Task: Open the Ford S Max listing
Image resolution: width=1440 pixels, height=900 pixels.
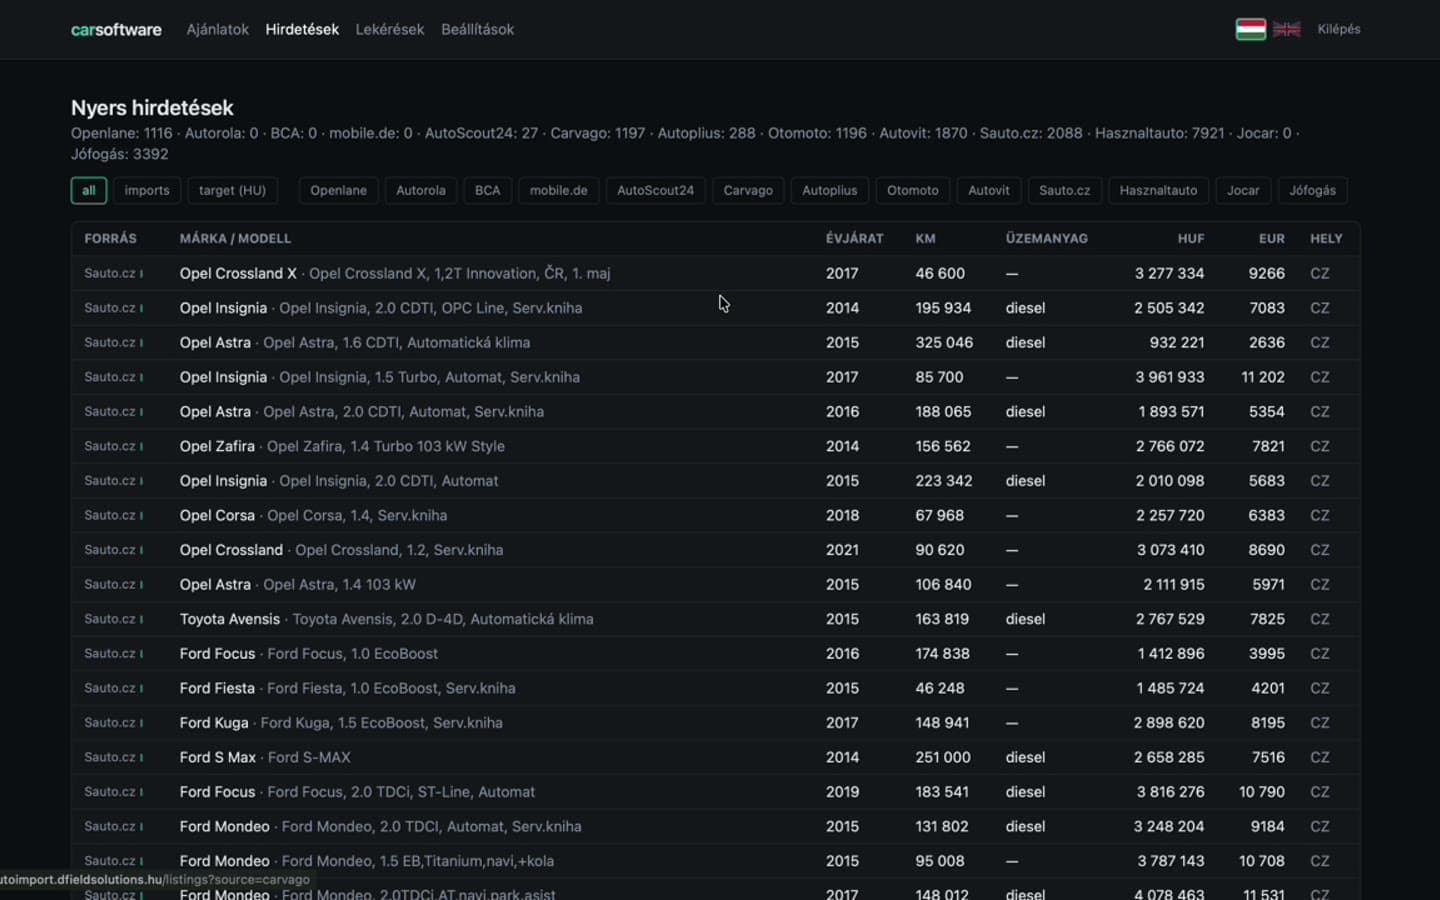Action: point(265,757)
